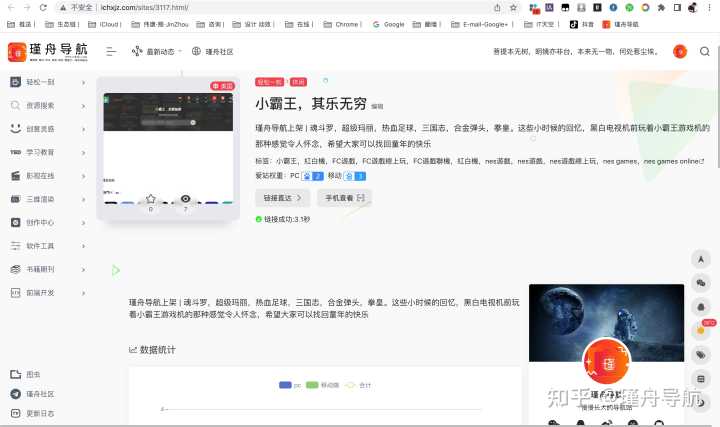Open the 瑾舟导航 bookmark in bookmarks bar

[x=621, y=24]
